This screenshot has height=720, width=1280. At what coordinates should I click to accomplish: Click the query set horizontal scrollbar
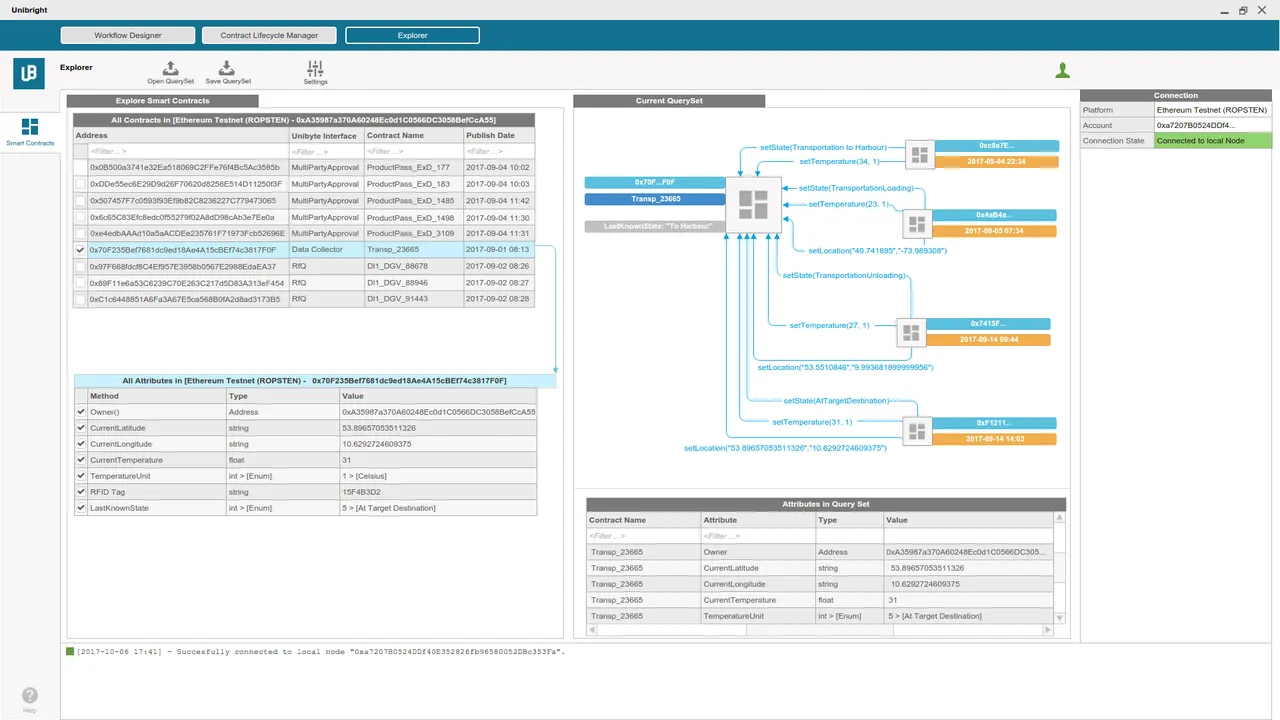point(820,630)
